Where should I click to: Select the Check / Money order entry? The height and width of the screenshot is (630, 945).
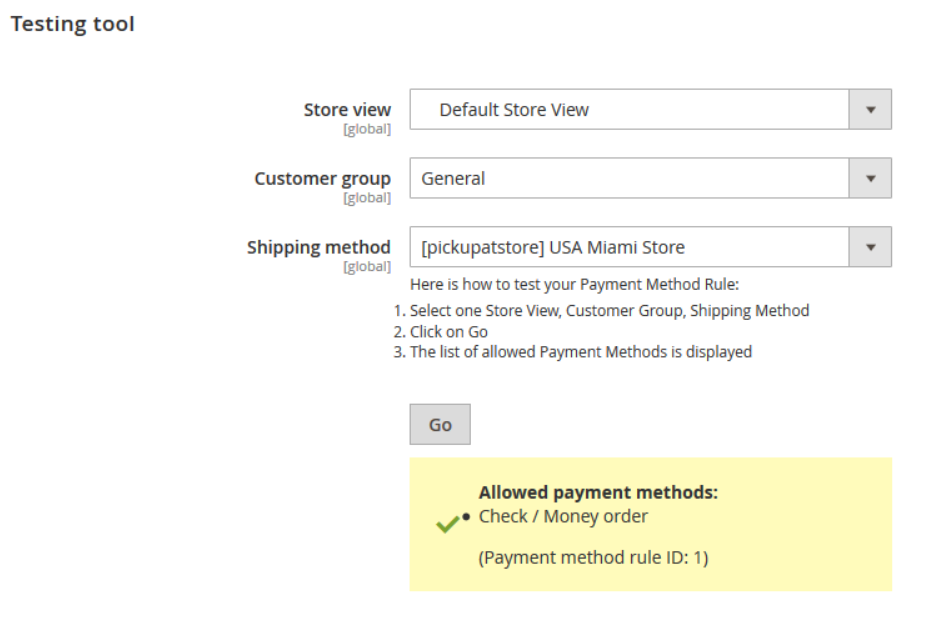563,517
